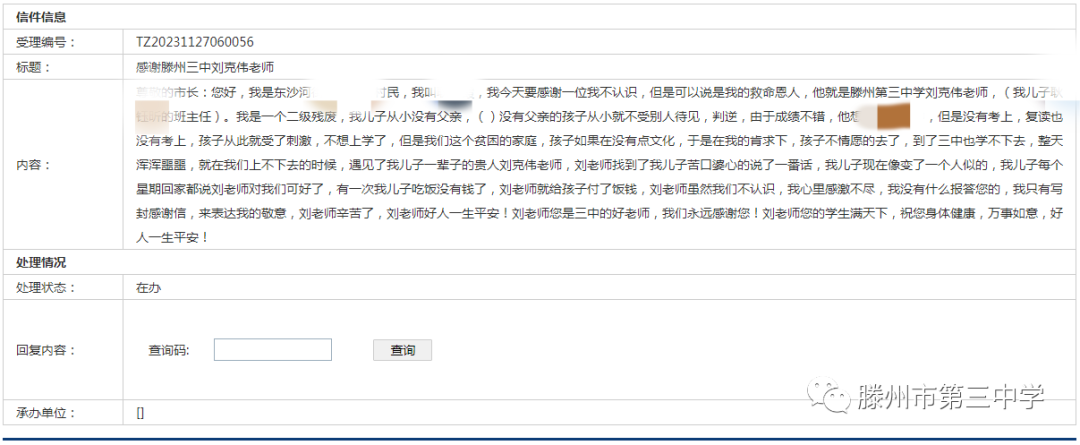Click the 回复内容 label
The height and width of the screenshot is (445, 1080).
45,350
